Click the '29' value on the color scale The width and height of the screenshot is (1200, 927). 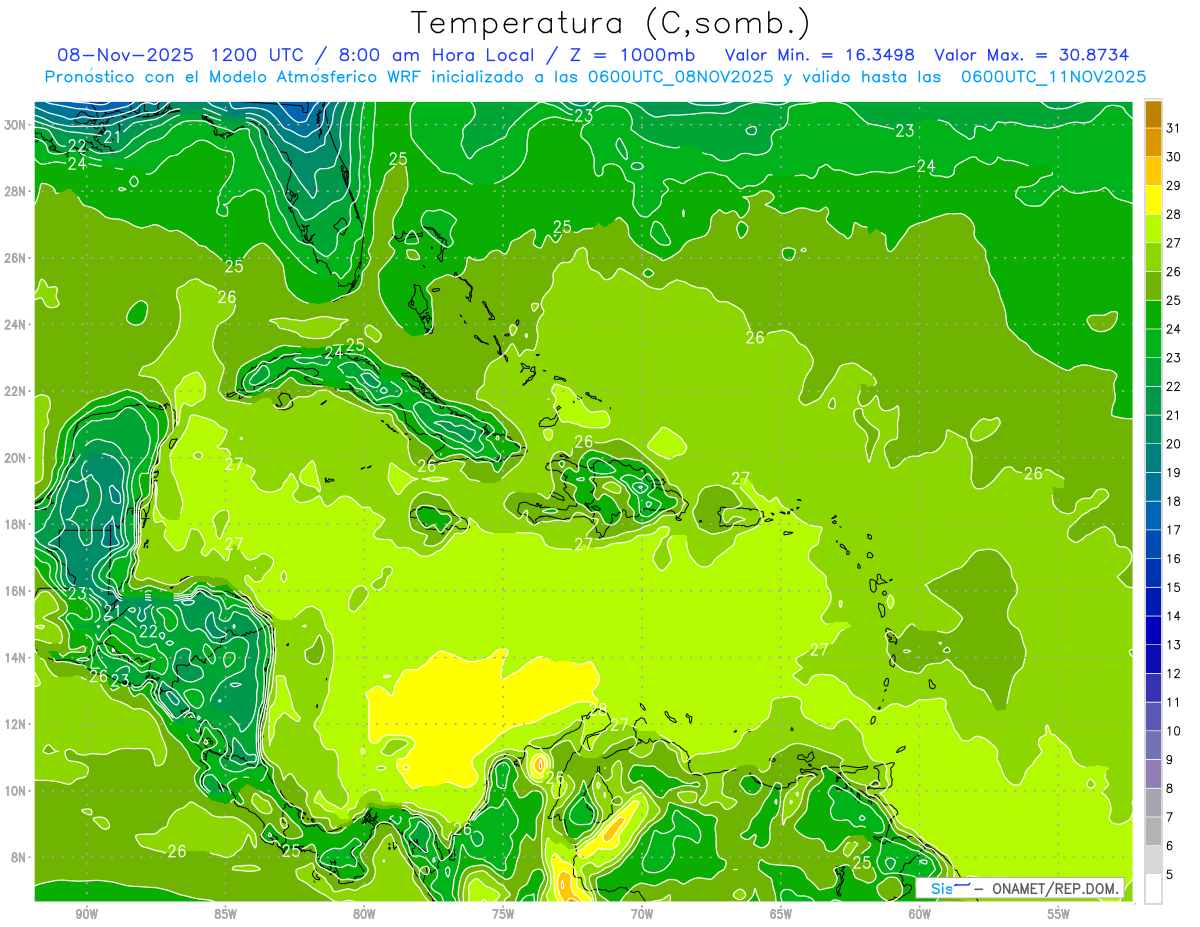pyautogui.click(x=1174, y=185)
